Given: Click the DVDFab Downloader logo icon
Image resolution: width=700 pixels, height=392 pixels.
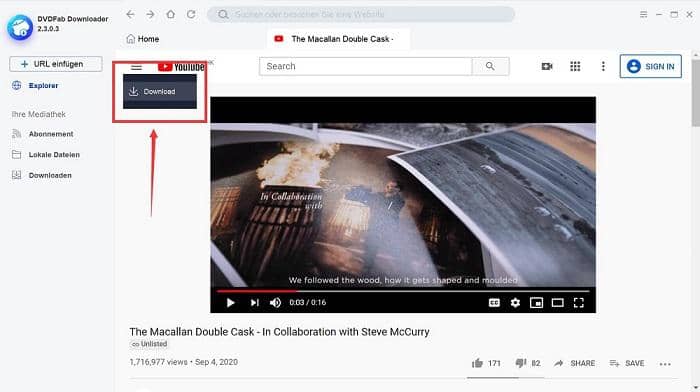Looking at the screenshot, I should pos(20,27).
